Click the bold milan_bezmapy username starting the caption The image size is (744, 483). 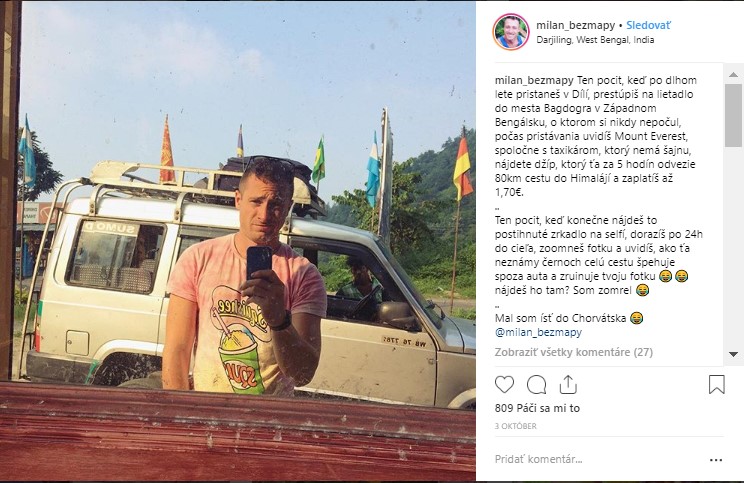(x=532, y=79)
